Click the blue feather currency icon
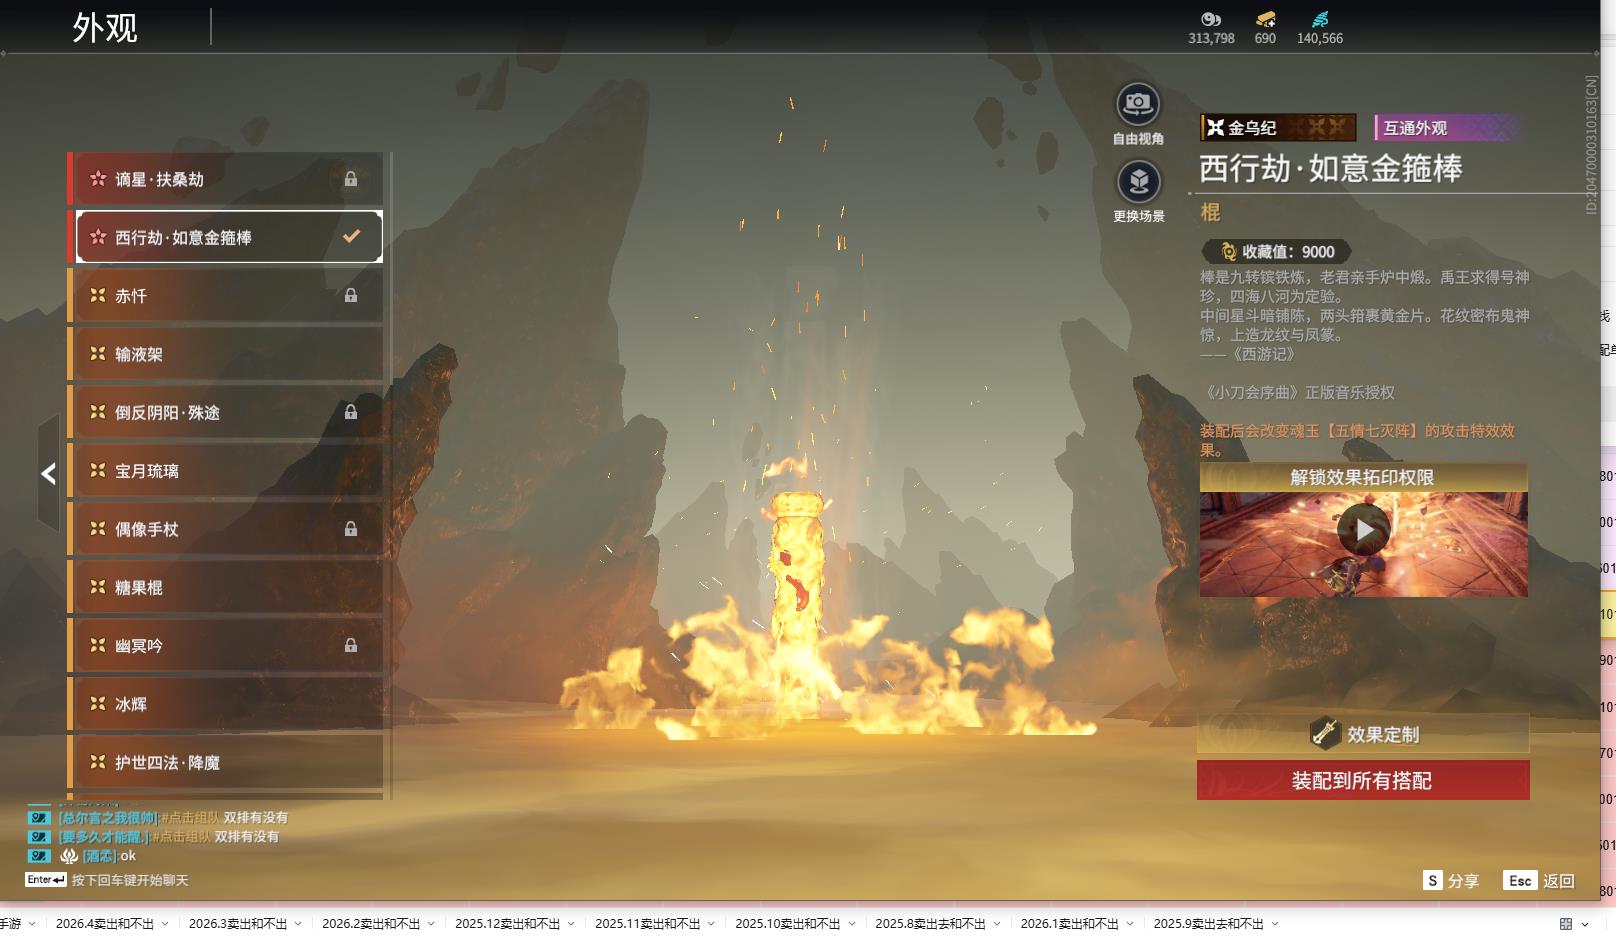The image size is (1616, 939). pyautogui.click(x=1320, y=19)
